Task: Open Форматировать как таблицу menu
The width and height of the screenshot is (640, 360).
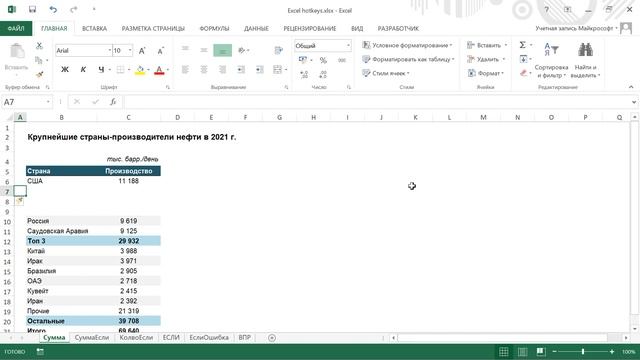Action: click(409, 59)
